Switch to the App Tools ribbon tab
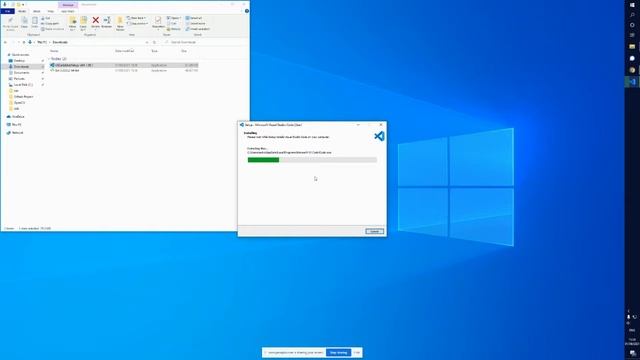This screenshot has width=640, height=360. point(68,11)
